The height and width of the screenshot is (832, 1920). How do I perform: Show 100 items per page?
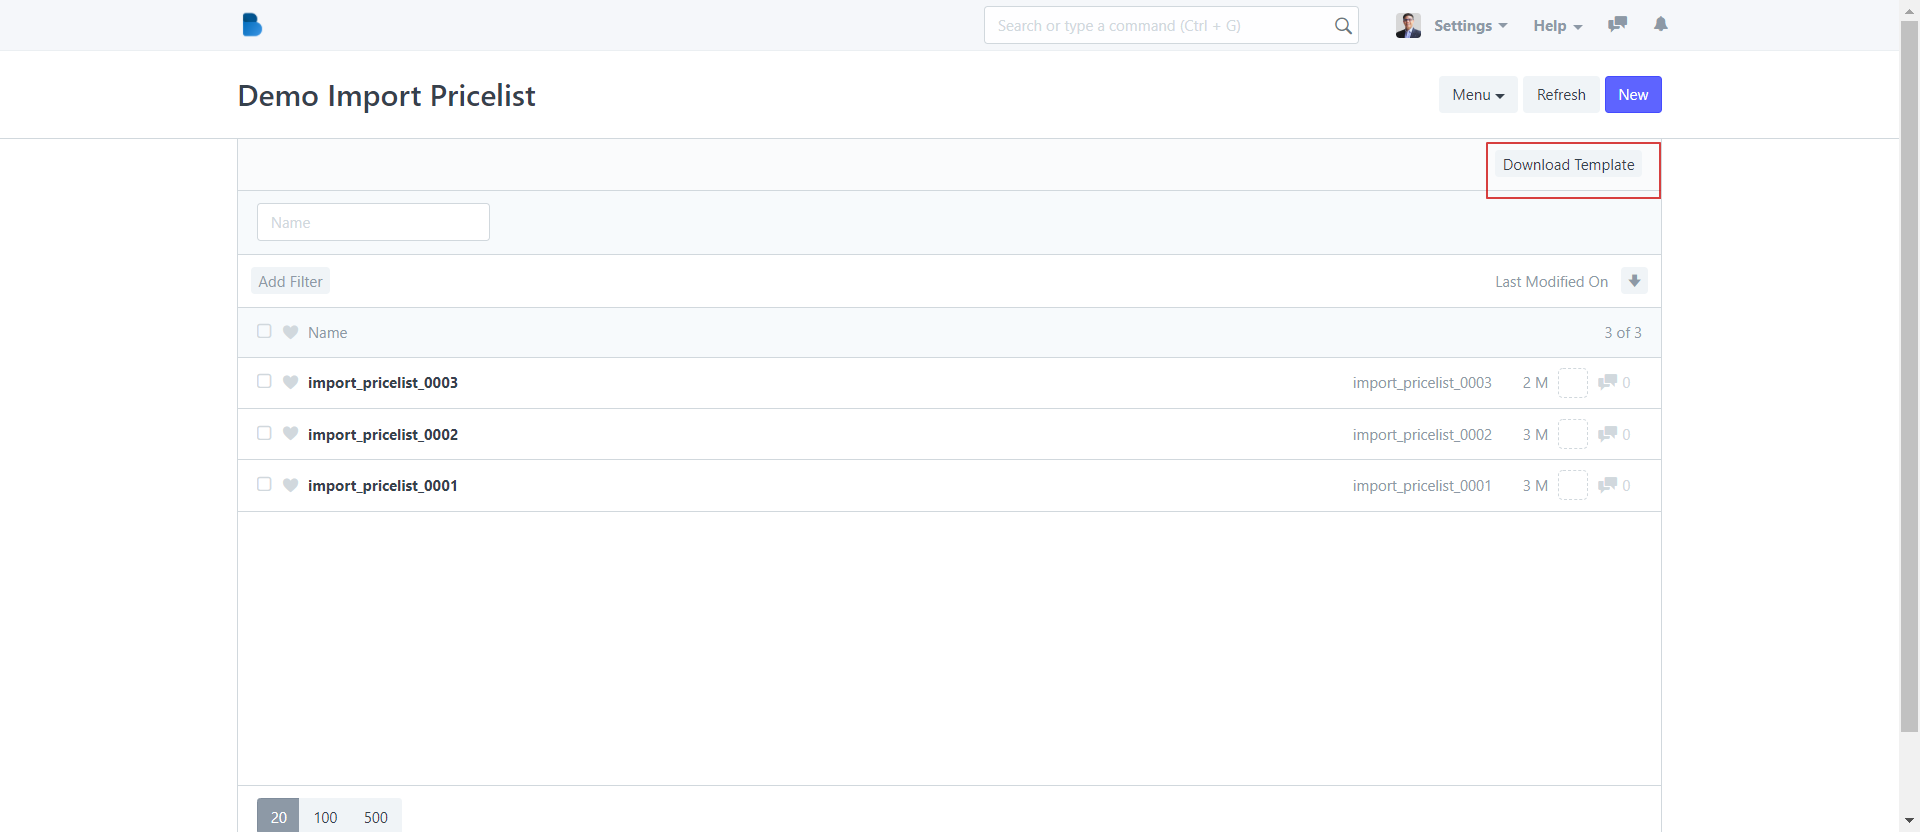(325, 817)
